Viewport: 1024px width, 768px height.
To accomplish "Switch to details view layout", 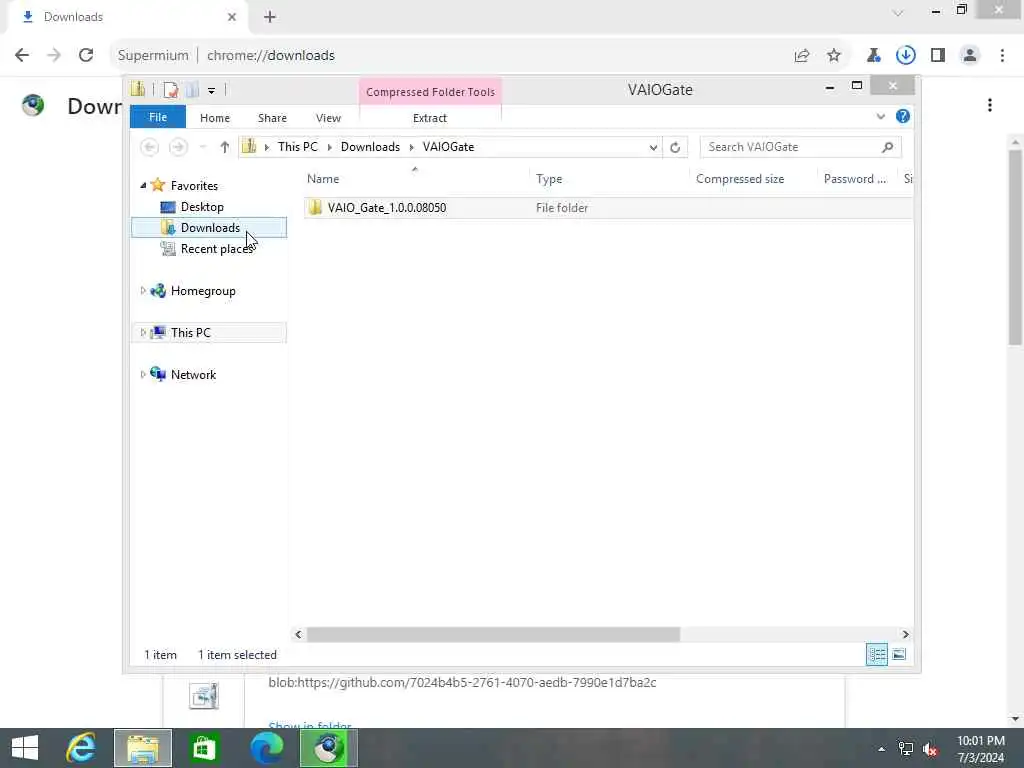I will (x=877, y=654).
